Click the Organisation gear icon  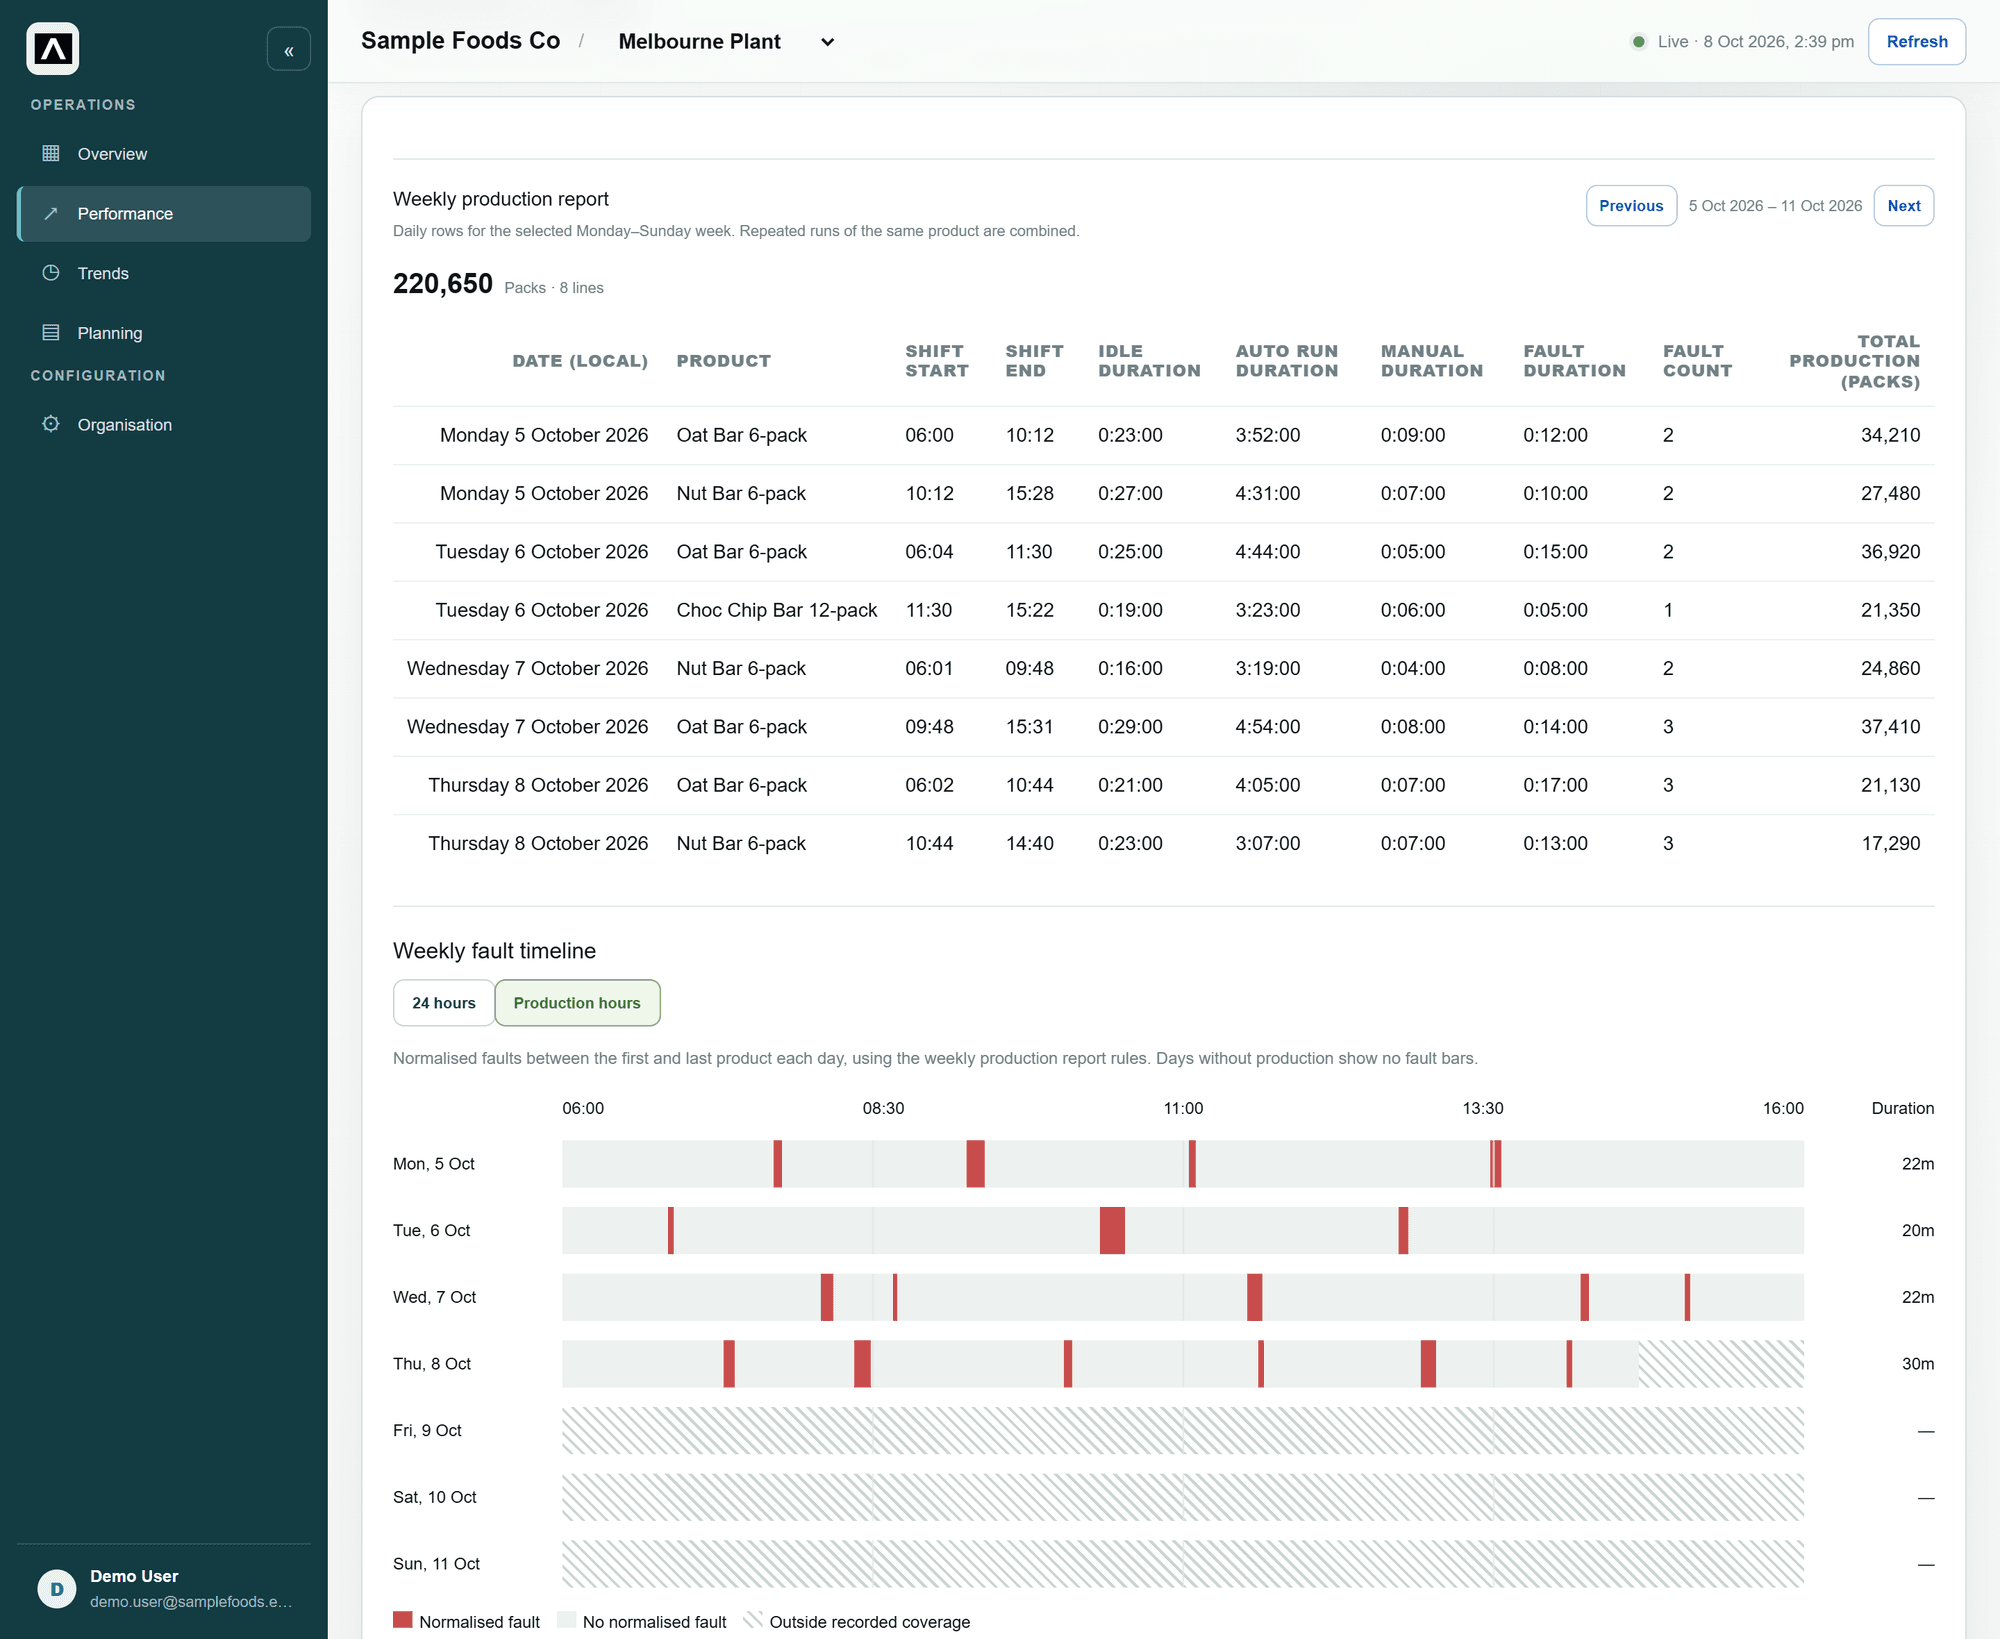[x=51, y=424]
